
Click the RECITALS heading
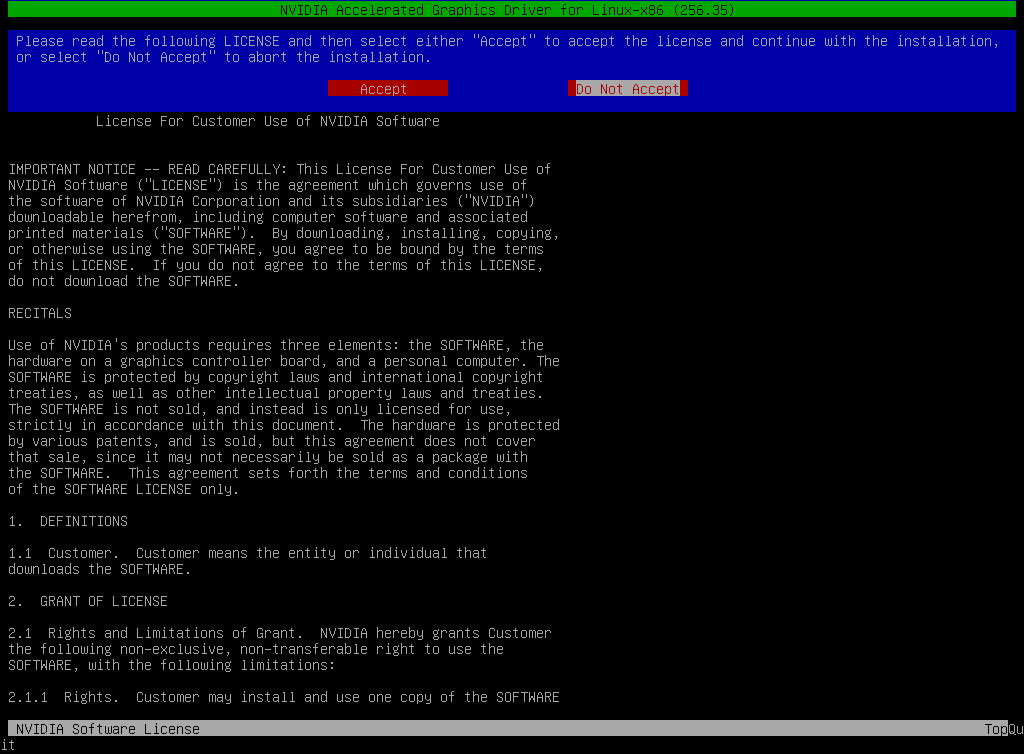(x=40, y=313)
